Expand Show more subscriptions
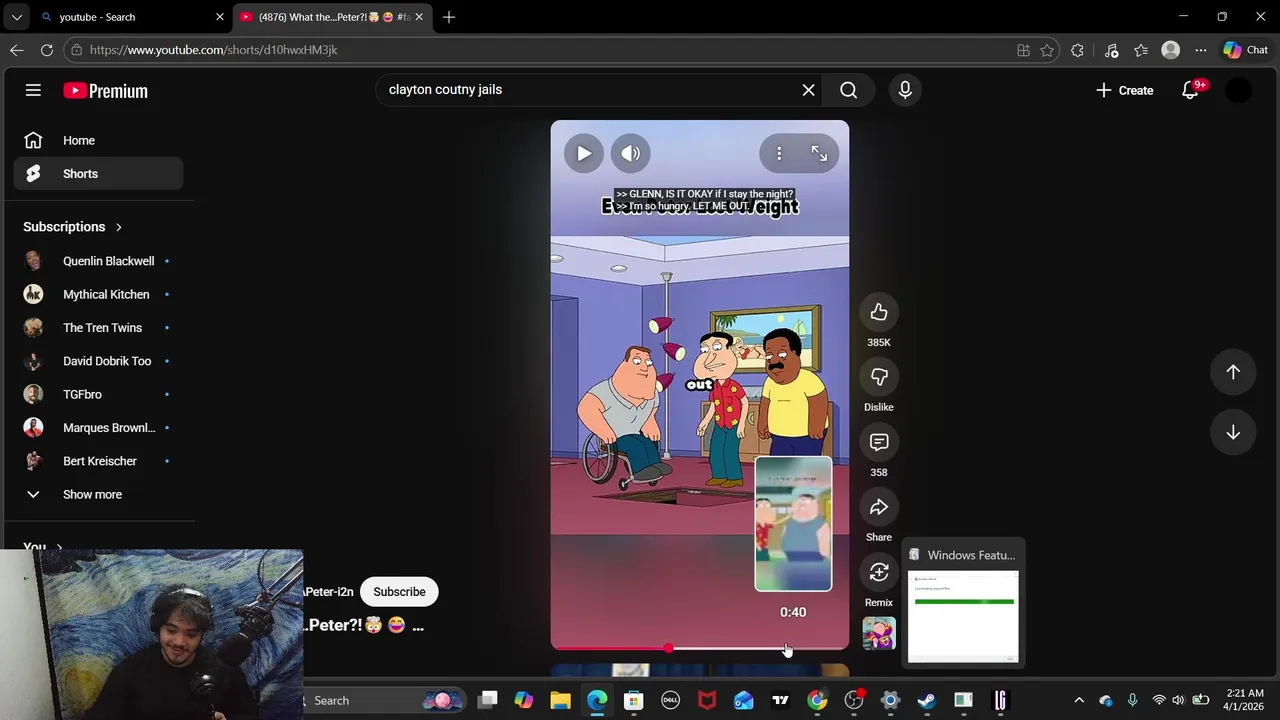The width and height of the screenshot is (1280, 720). [98, 494]
